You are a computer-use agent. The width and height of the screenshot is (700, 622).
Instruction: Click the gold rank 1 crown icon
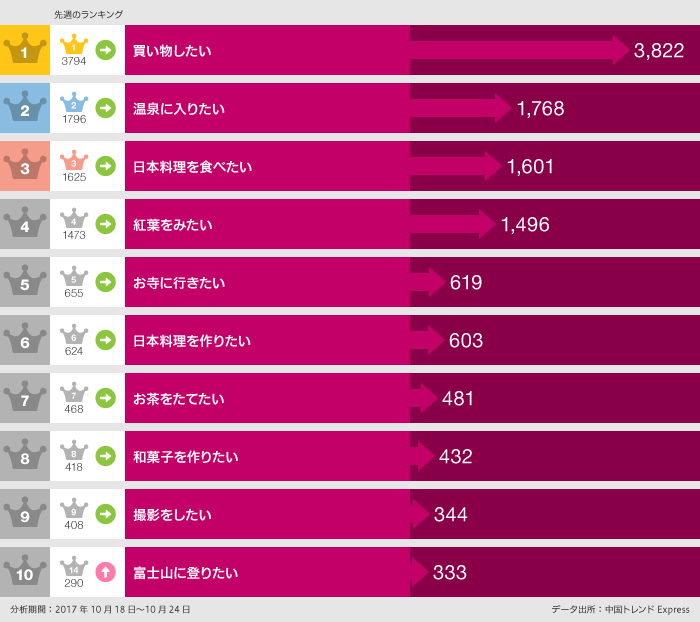coord(25,49)
